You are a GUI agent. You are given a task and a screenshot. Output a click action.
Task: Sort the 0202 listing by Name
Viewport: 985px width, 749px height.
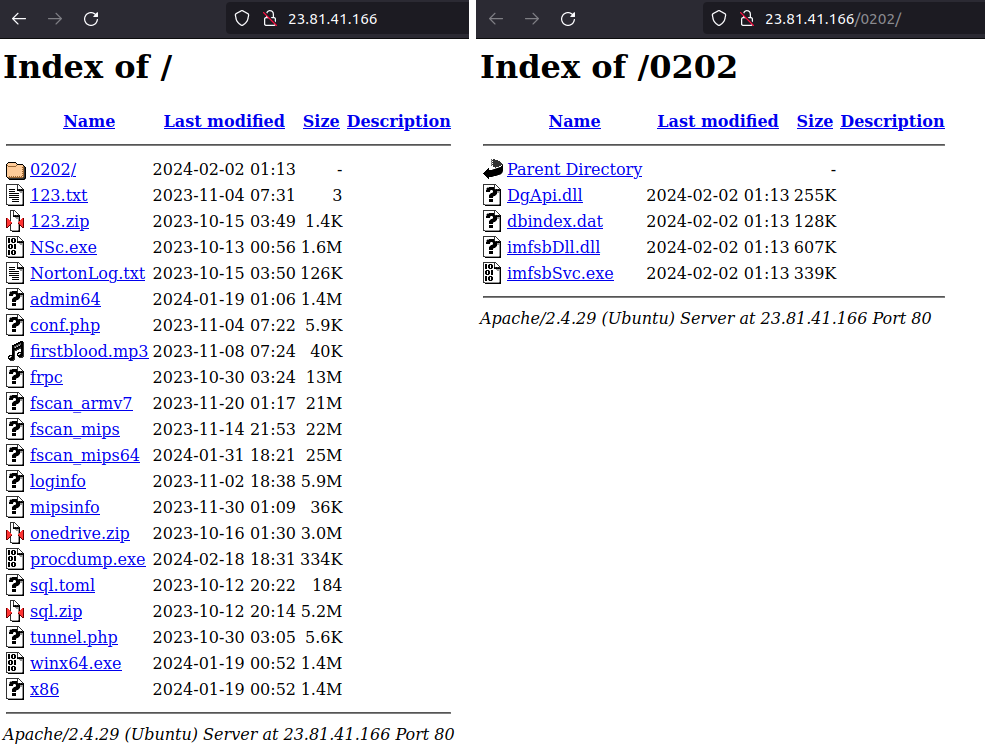tap(574, 121)
